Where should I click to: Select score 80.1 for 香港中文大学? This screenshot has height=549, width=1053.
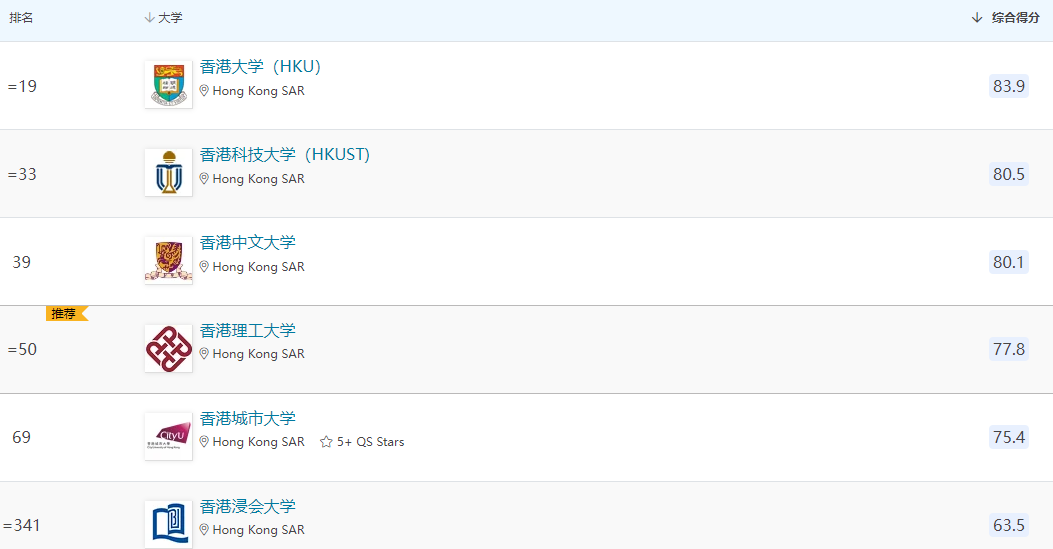click(x=1009, y=262)
